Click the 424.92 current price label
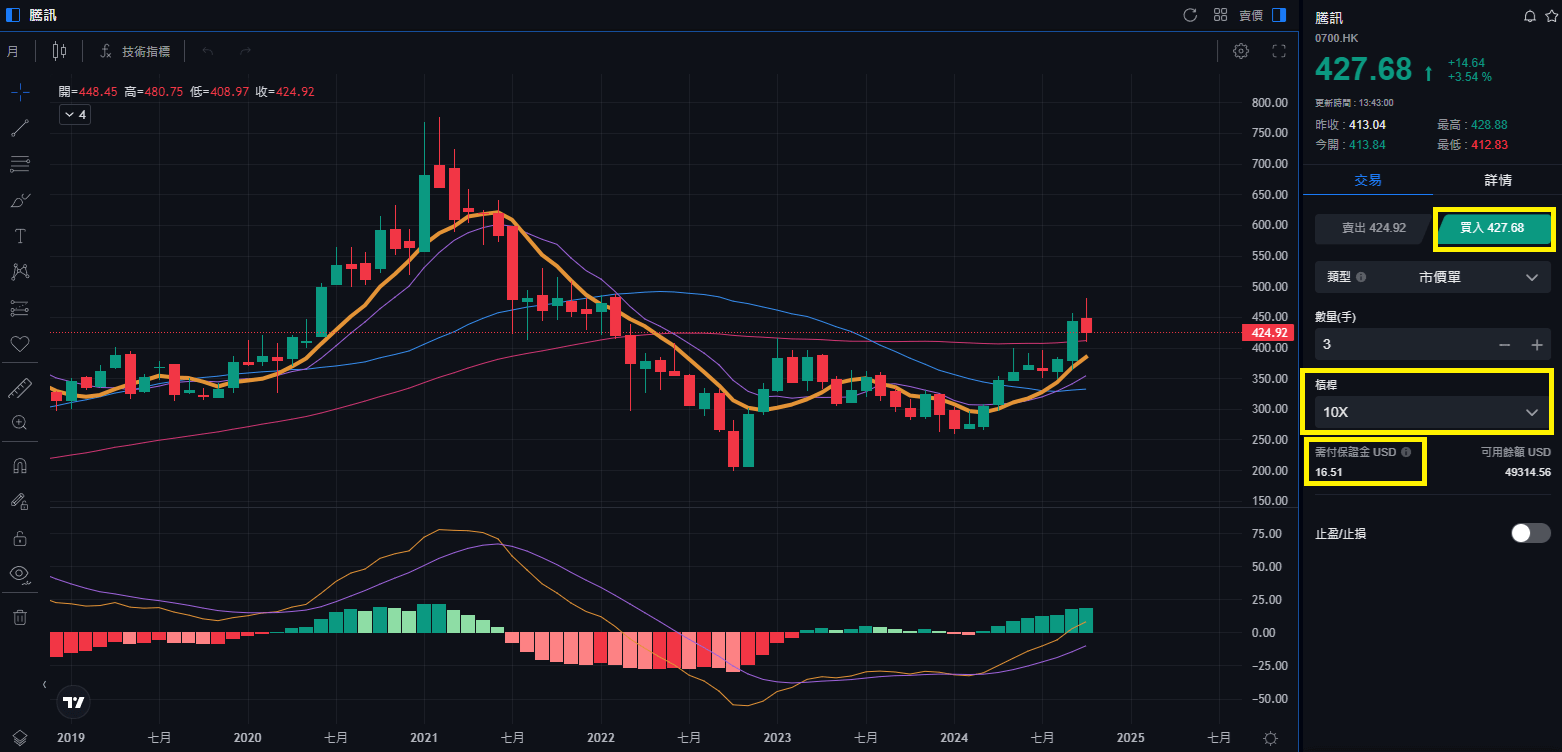1562x752 pixels. (1266, 333)
